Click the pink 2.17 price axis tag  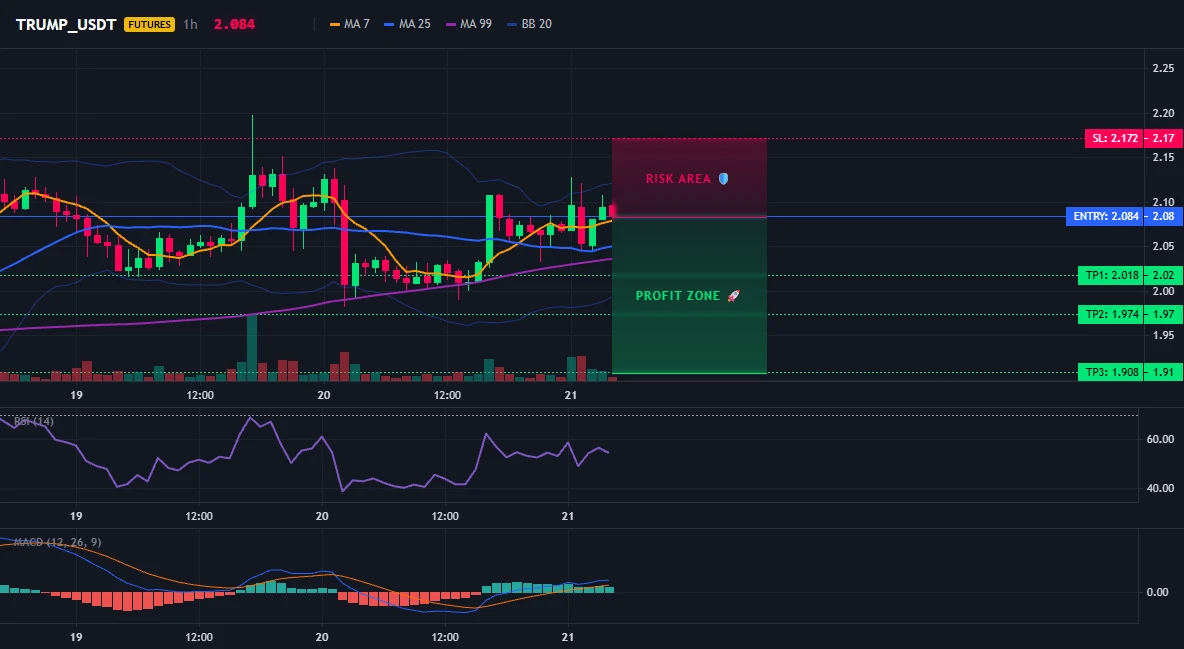coord(1164,138)
